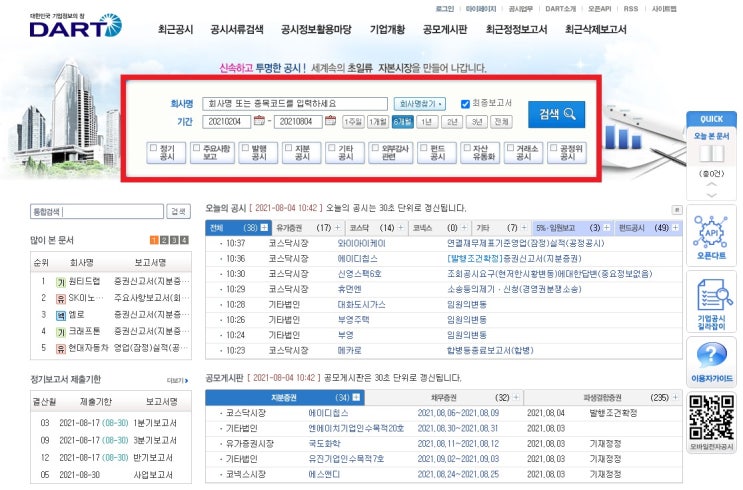
Task: Check the 지분공시 checkbox
Action: coord(288,148)
